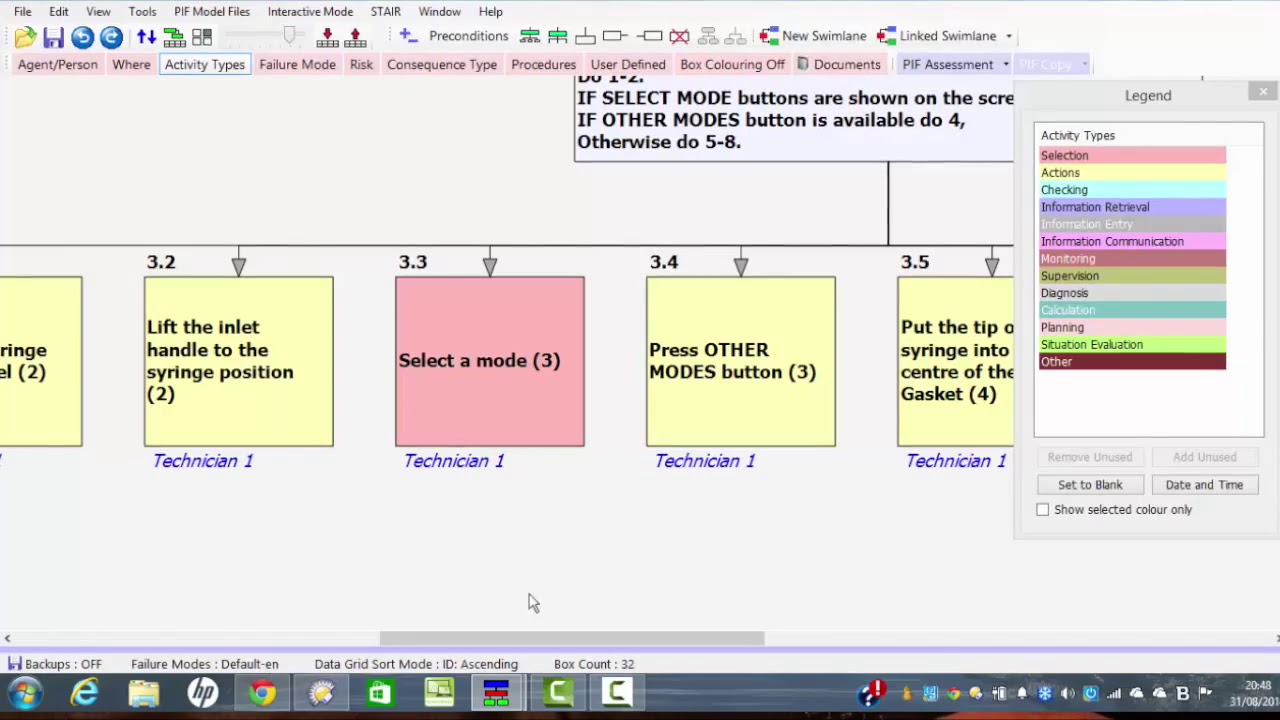
Task: Open the Documents button
Action: (x=838, y=65)
